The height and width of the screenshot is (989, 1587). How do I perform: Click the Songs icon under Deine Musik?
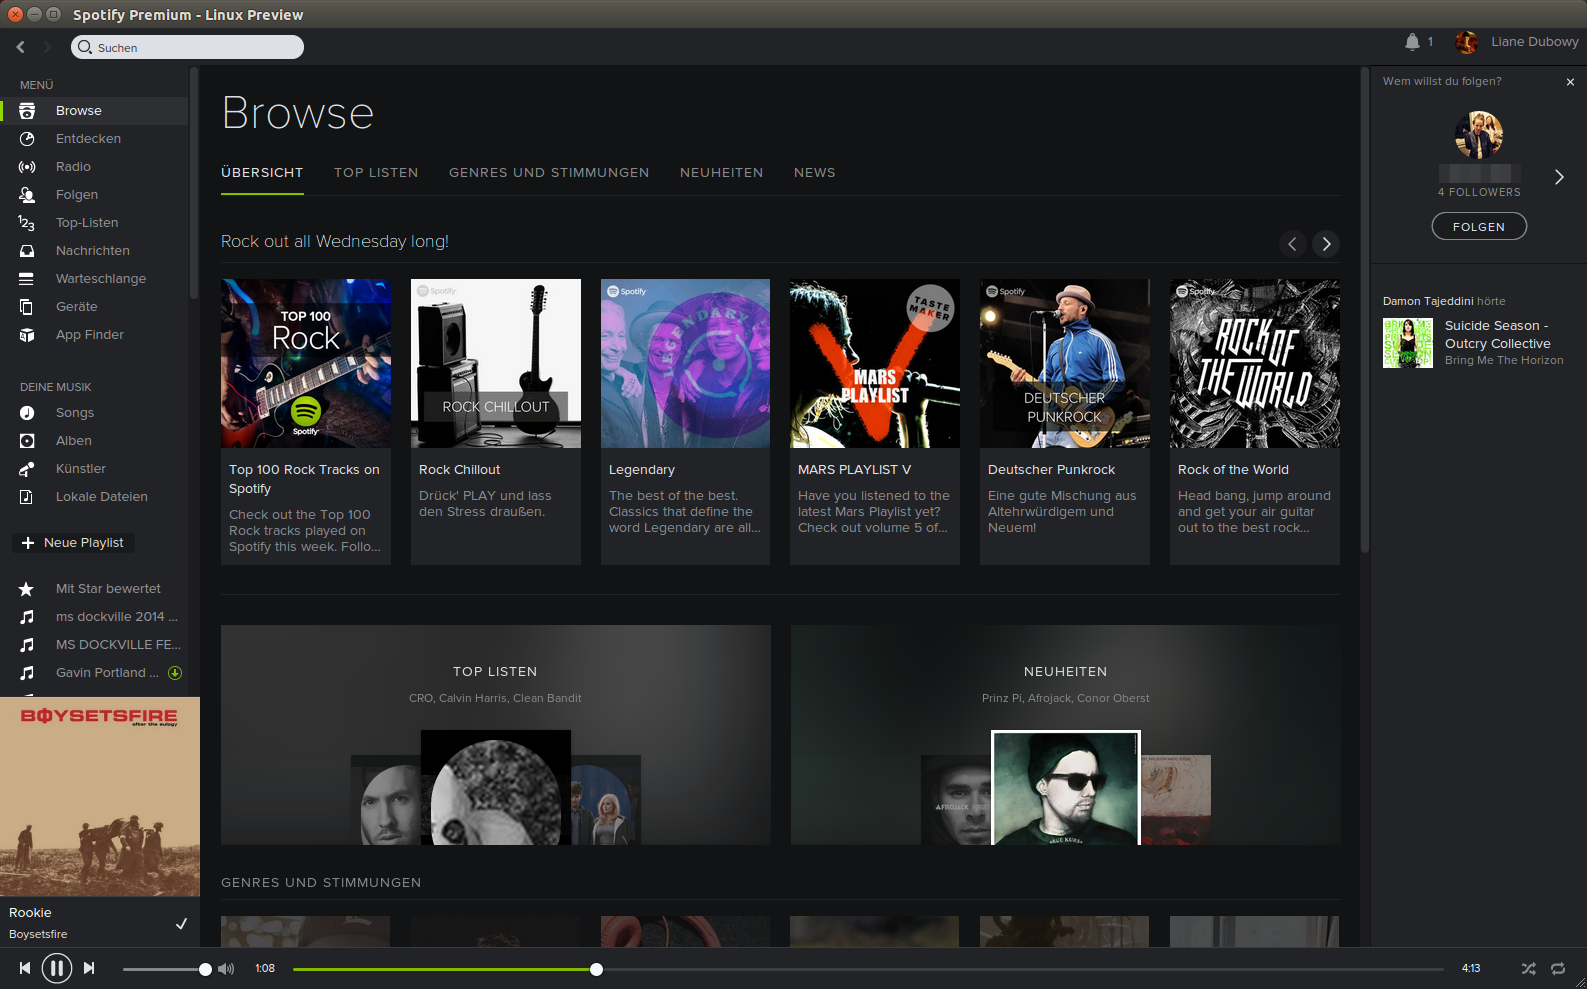[x=27, y=413]
